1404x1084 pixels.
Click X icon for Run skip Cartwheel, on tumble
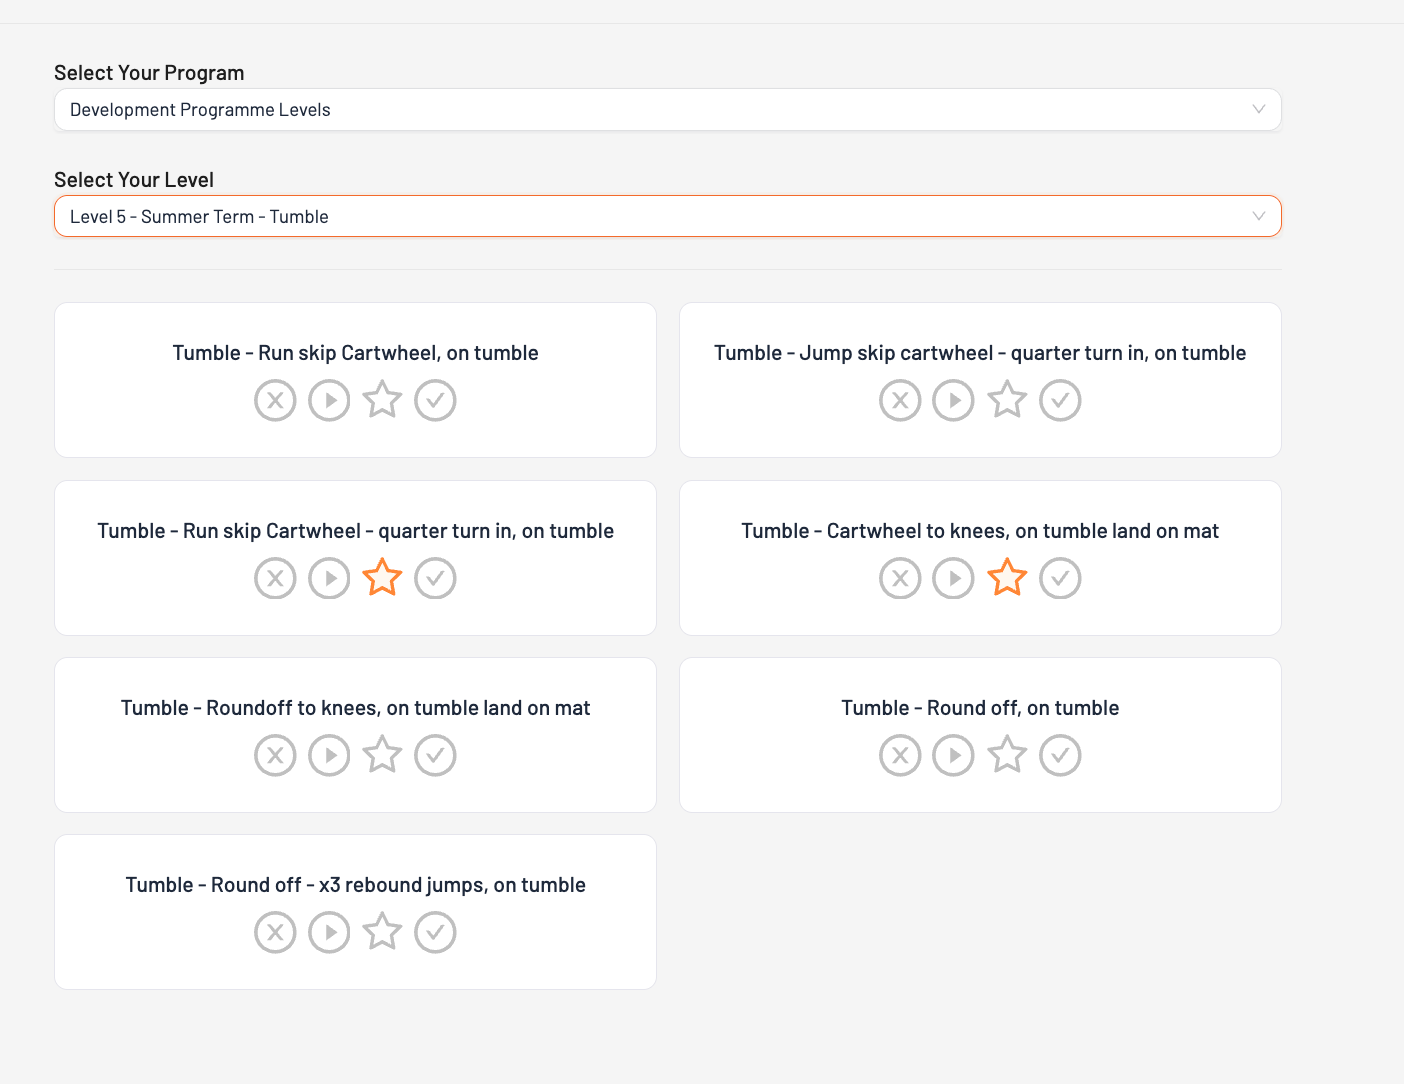pyautogui.click(x=275, y=401)
